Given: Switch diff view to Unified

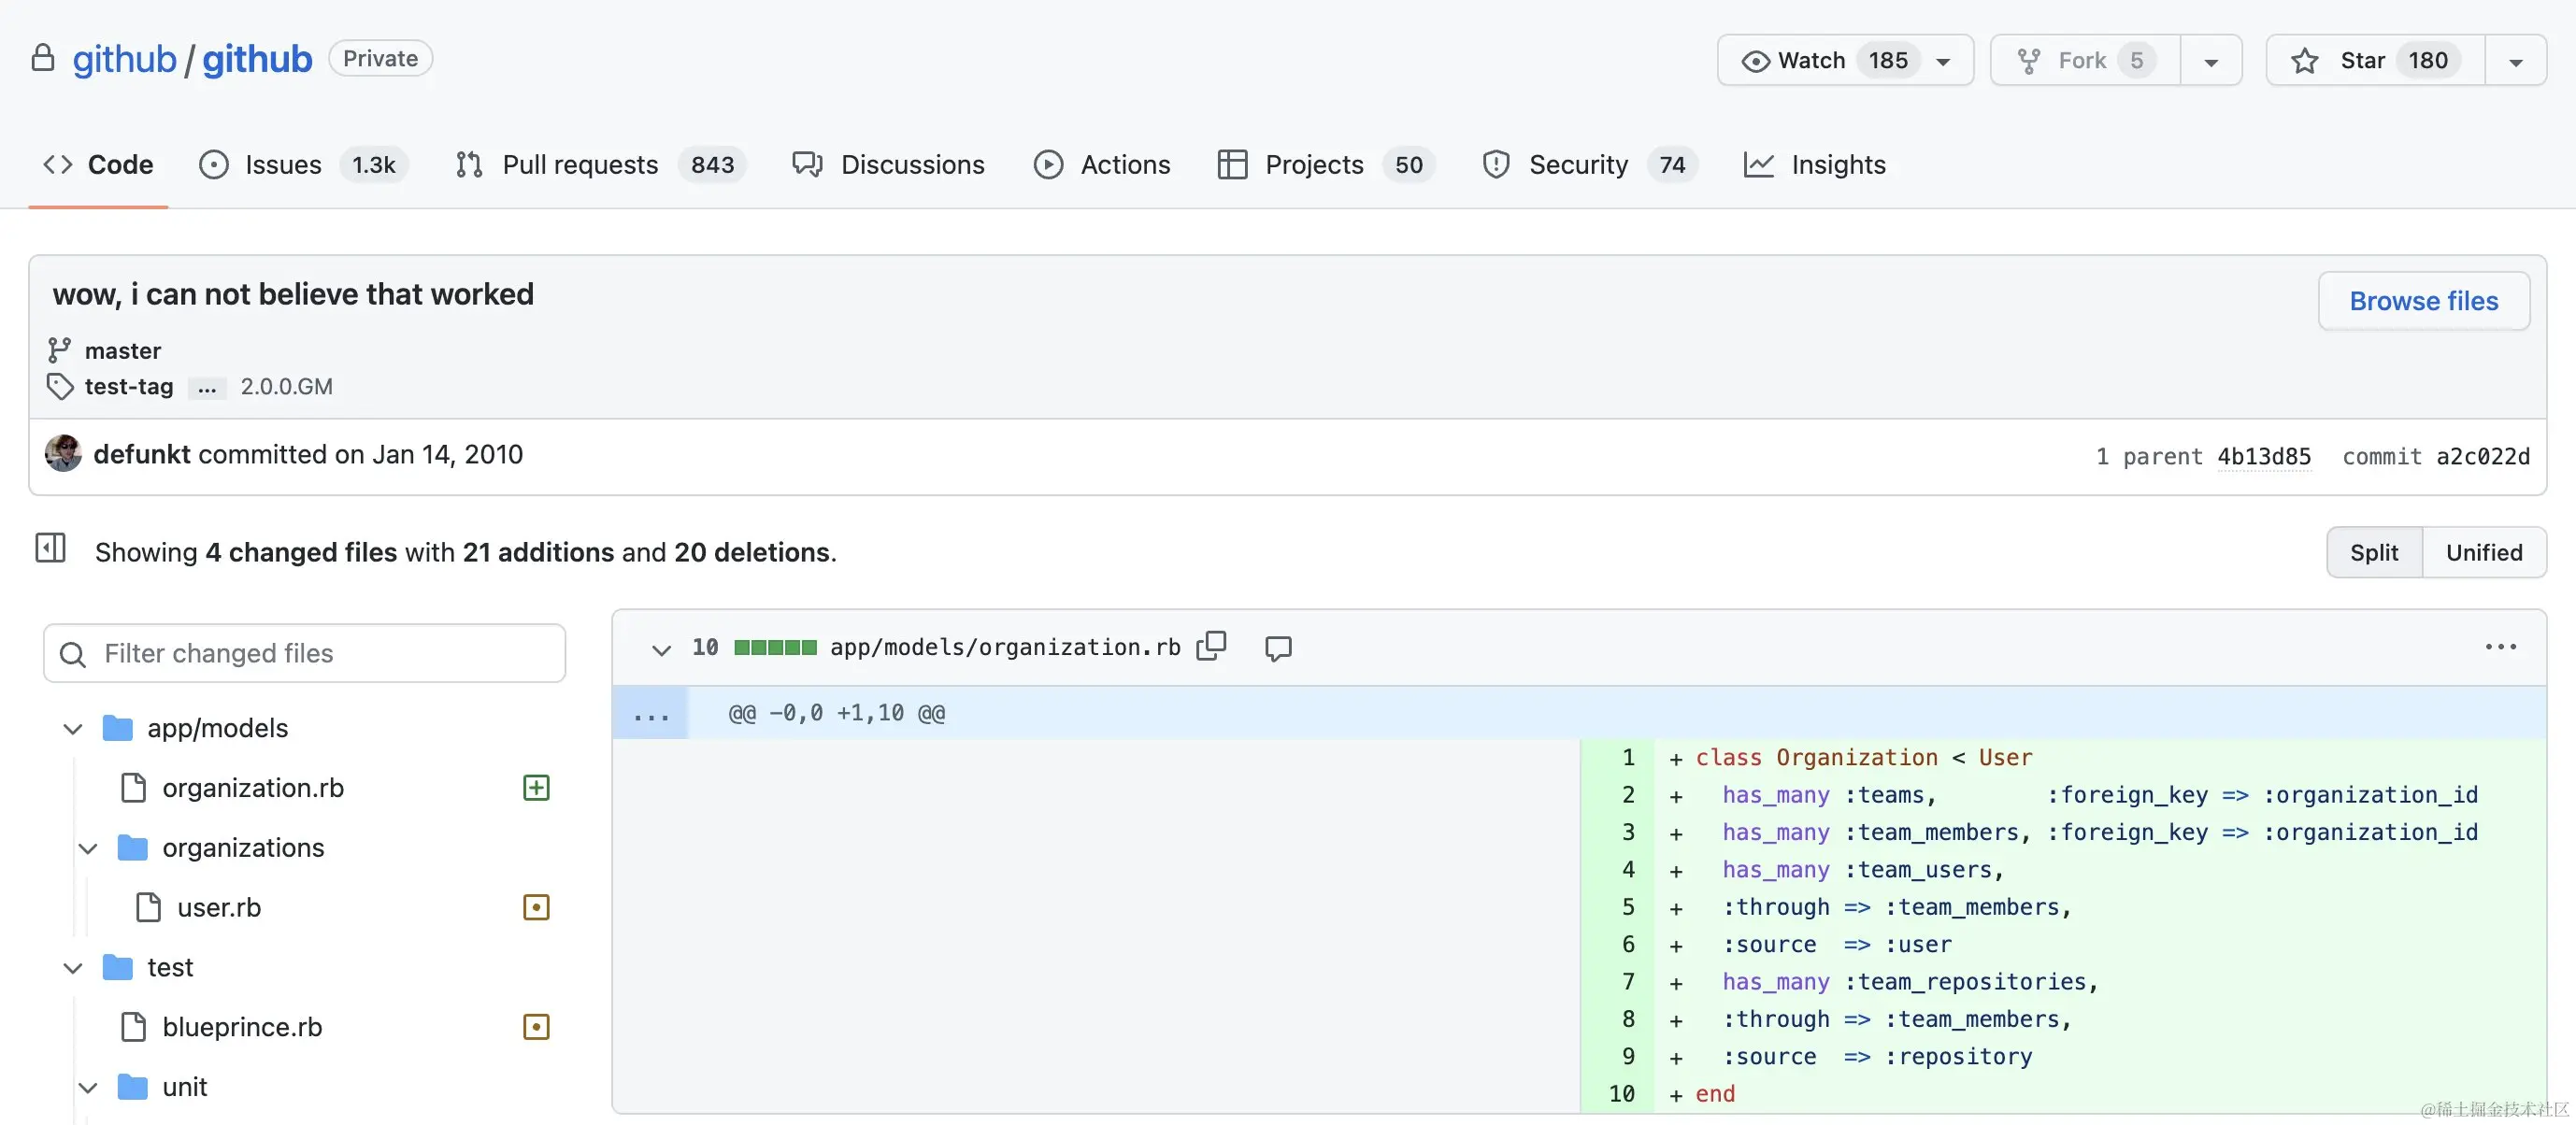Looking at the screenshot, I should tap(2483, 552).
